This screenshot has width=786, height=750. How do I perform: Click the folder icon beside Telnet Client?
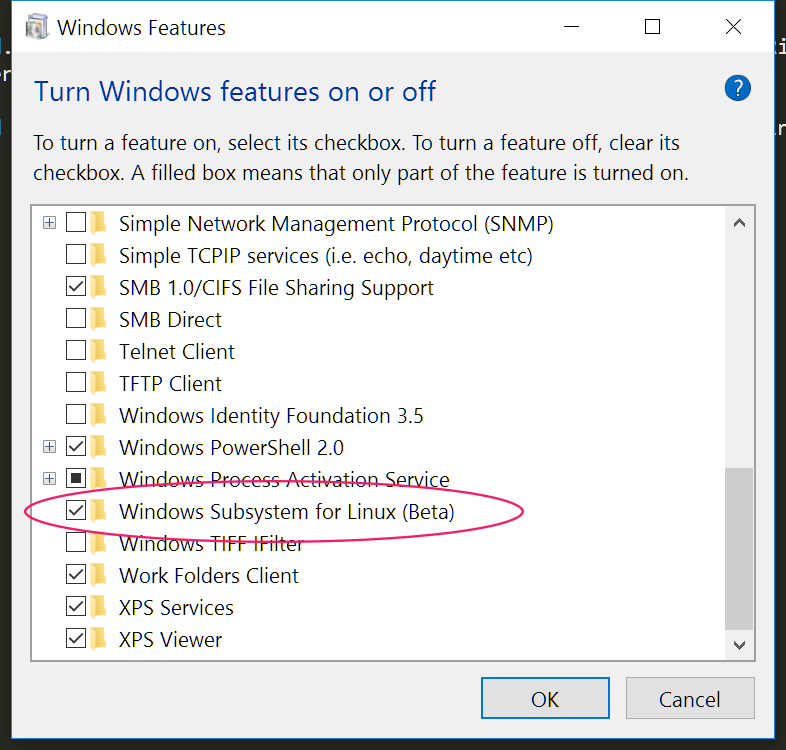(x=99, y=351)
